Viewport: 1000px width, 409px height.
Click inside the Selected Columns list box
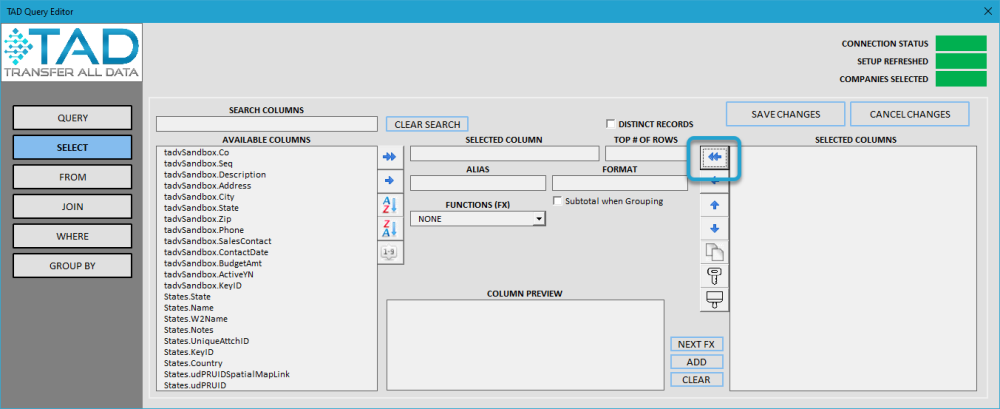[853, 268]
